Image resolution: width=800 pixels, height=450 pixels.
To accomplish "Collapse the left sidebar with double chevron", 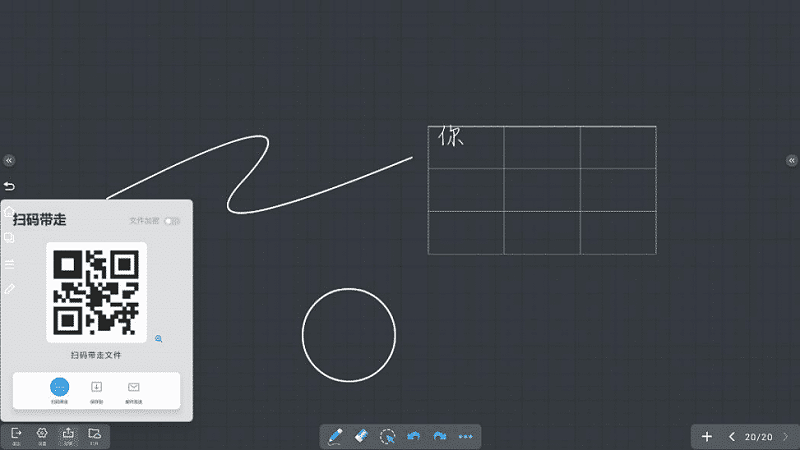I will click(9, 161).
